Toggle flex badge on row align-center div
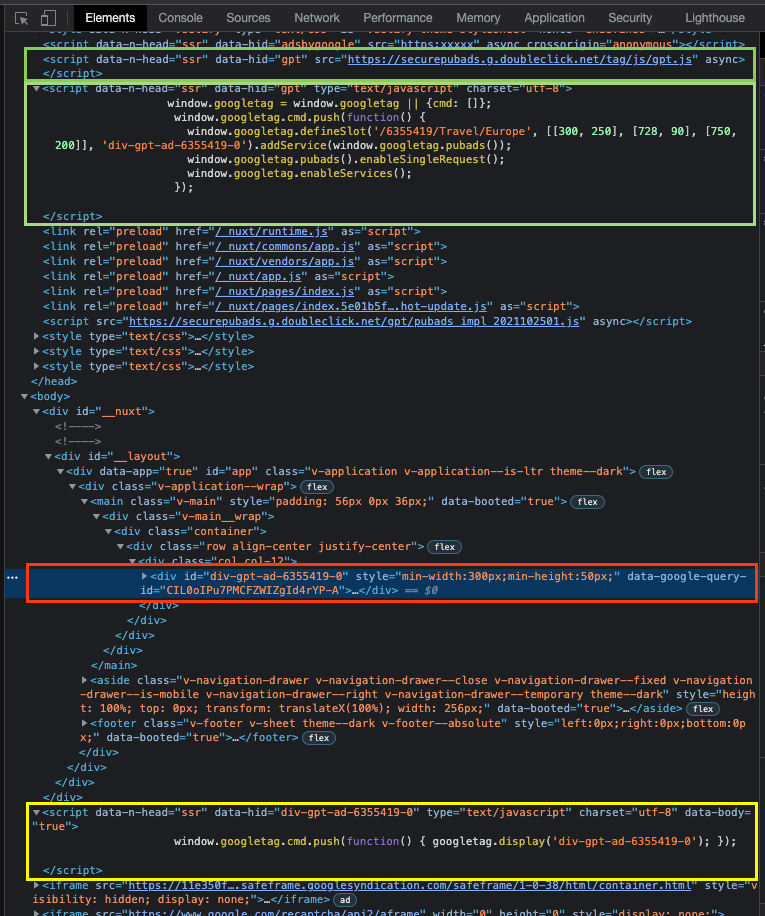Viewport: 765px width, 916px height. (x=444, y=547)
